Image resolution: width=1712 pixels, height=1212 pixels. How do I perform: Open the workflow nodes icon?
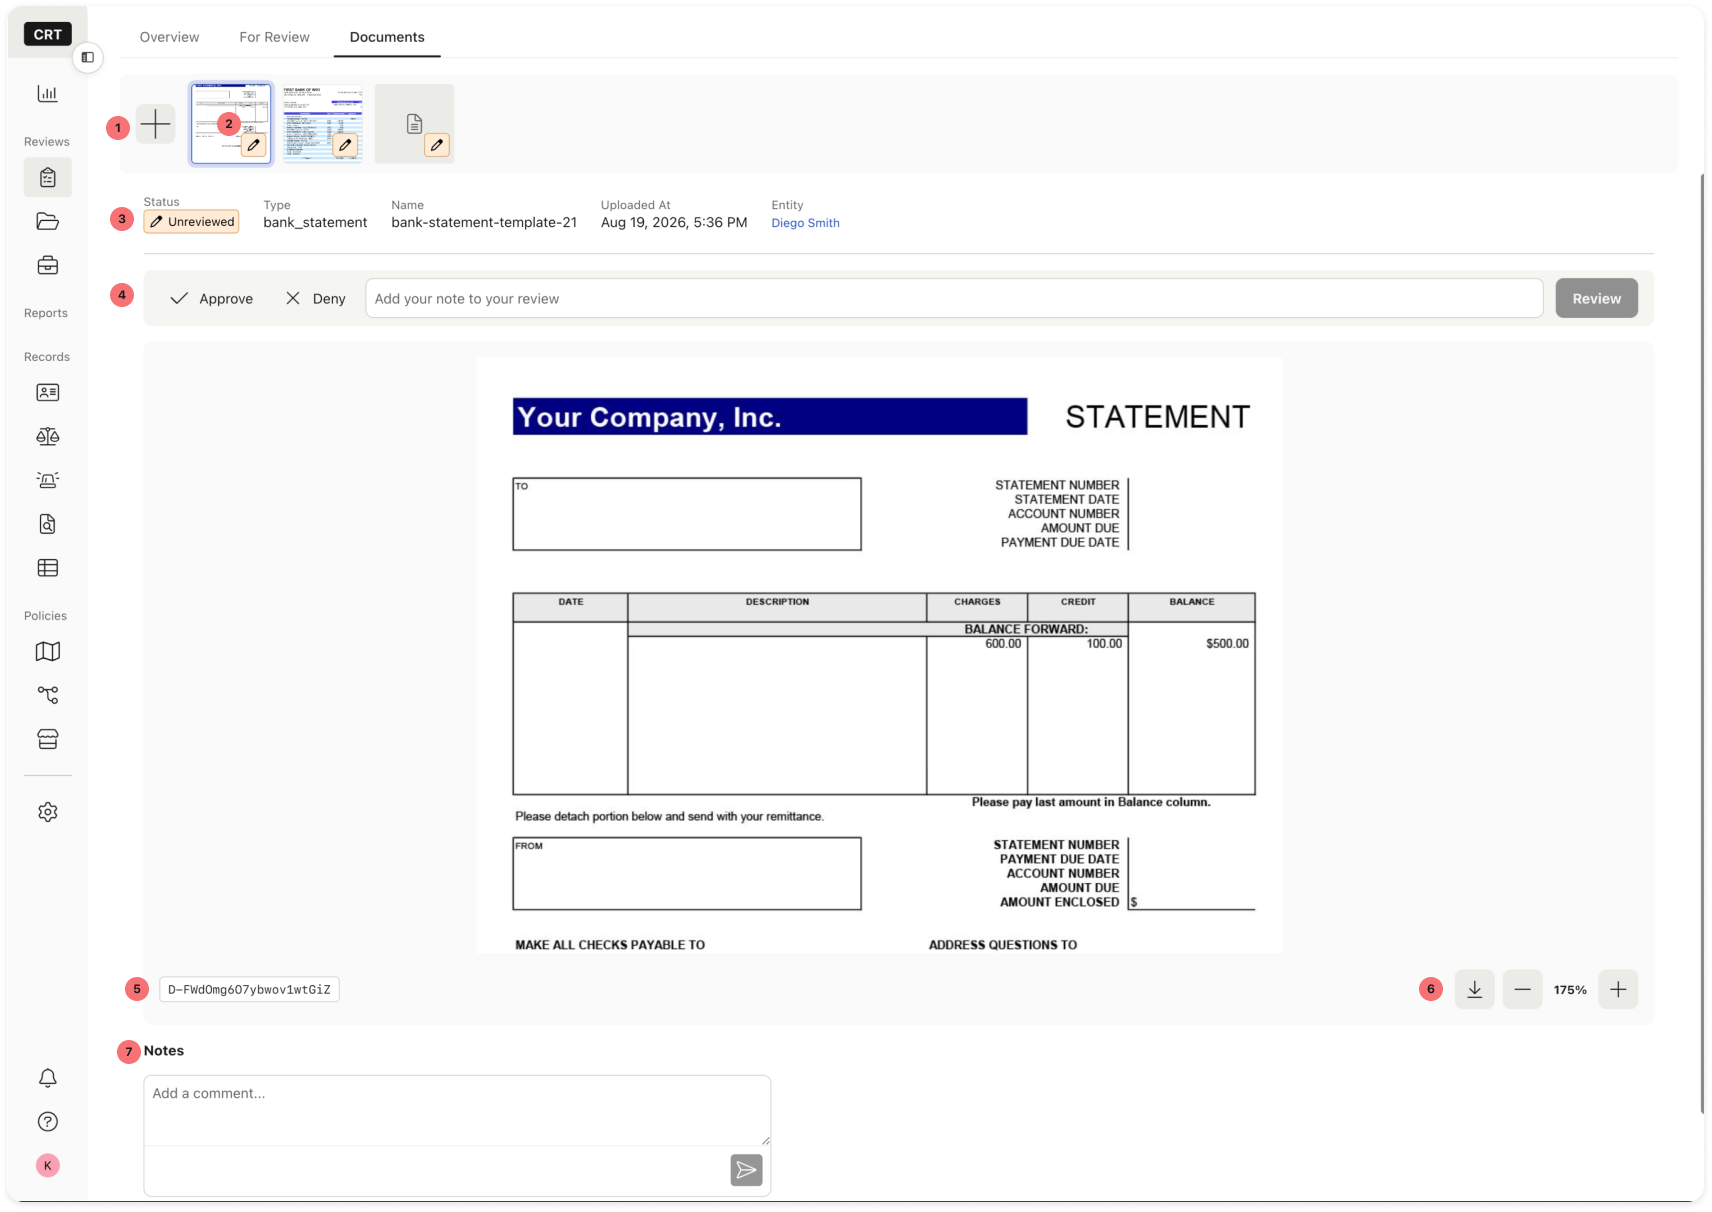[x=47, y=695]
